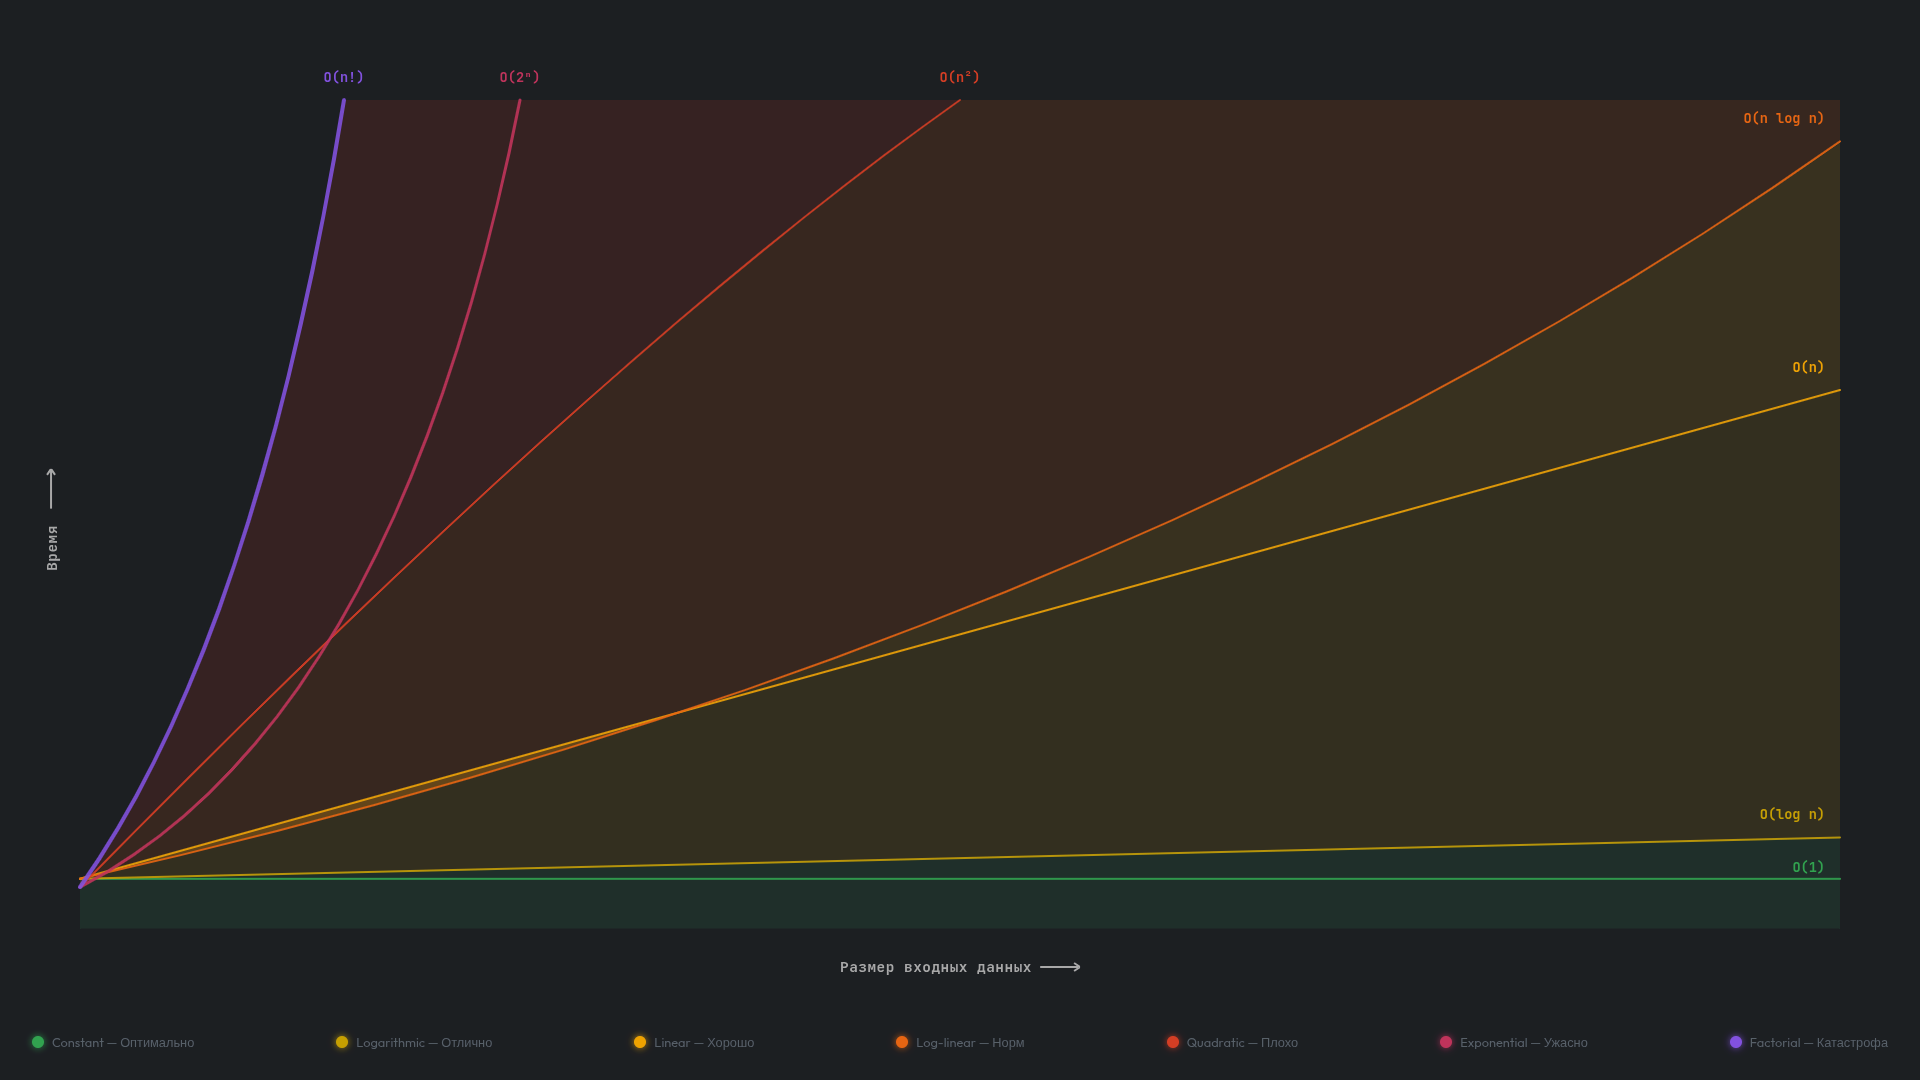Image resolution: width=1920 pixels, height=1080 pixels.
Task: Click the O(log n) label
Action: (1791, 814)
